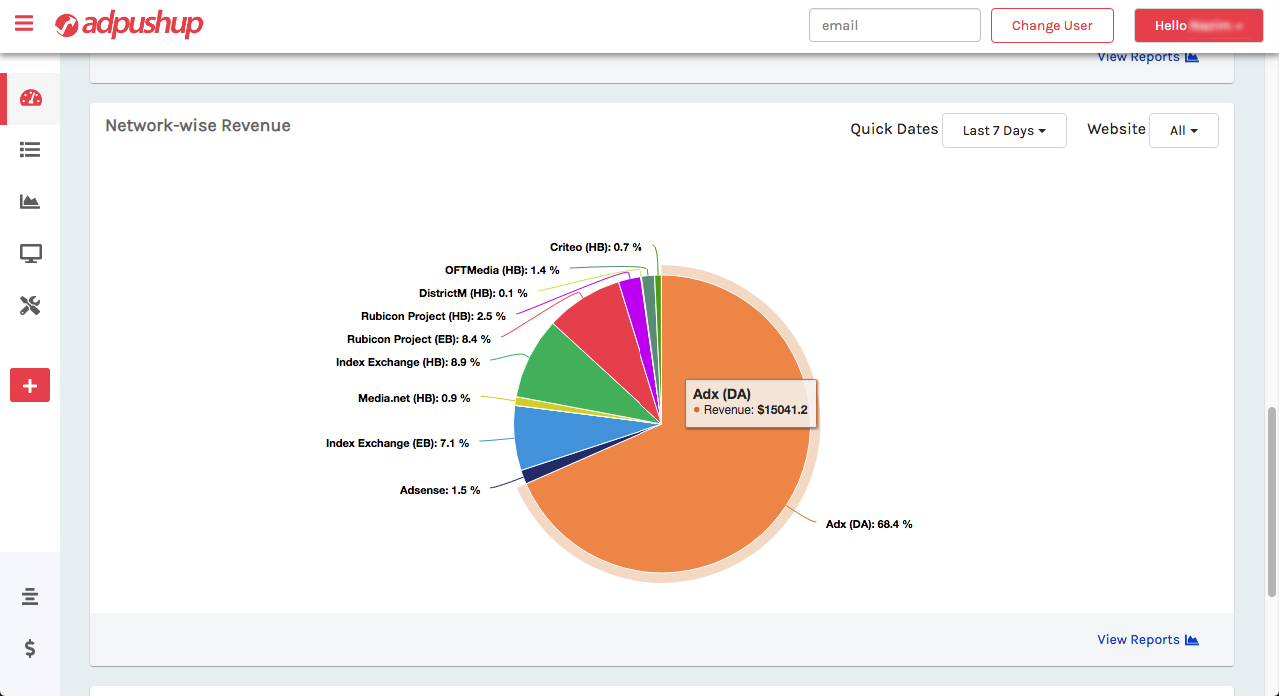This screenshot has width=1279, height=696.
Task: Expand the Hello user account menu
Action: [1198, 26]
